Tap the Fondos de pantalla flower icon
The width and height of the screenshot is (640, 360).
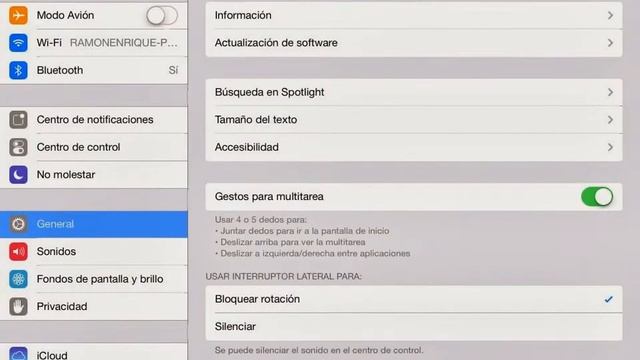18,279
